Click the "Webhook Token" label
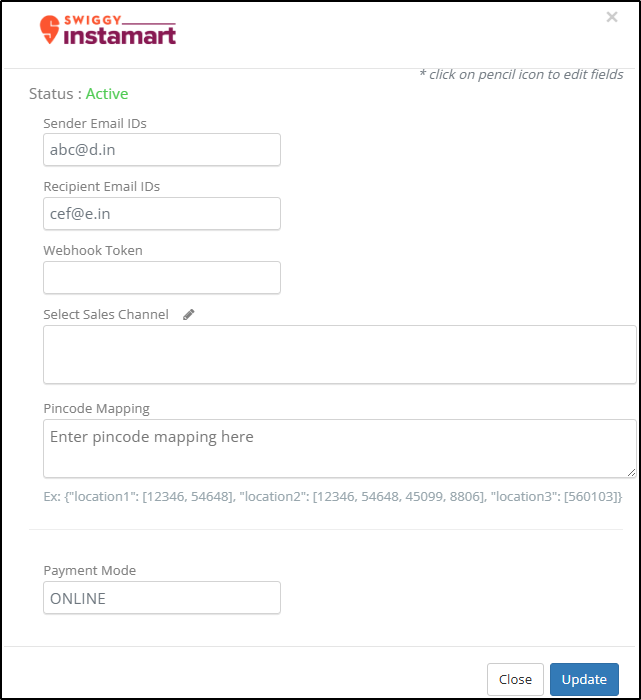 pos(93,251)
